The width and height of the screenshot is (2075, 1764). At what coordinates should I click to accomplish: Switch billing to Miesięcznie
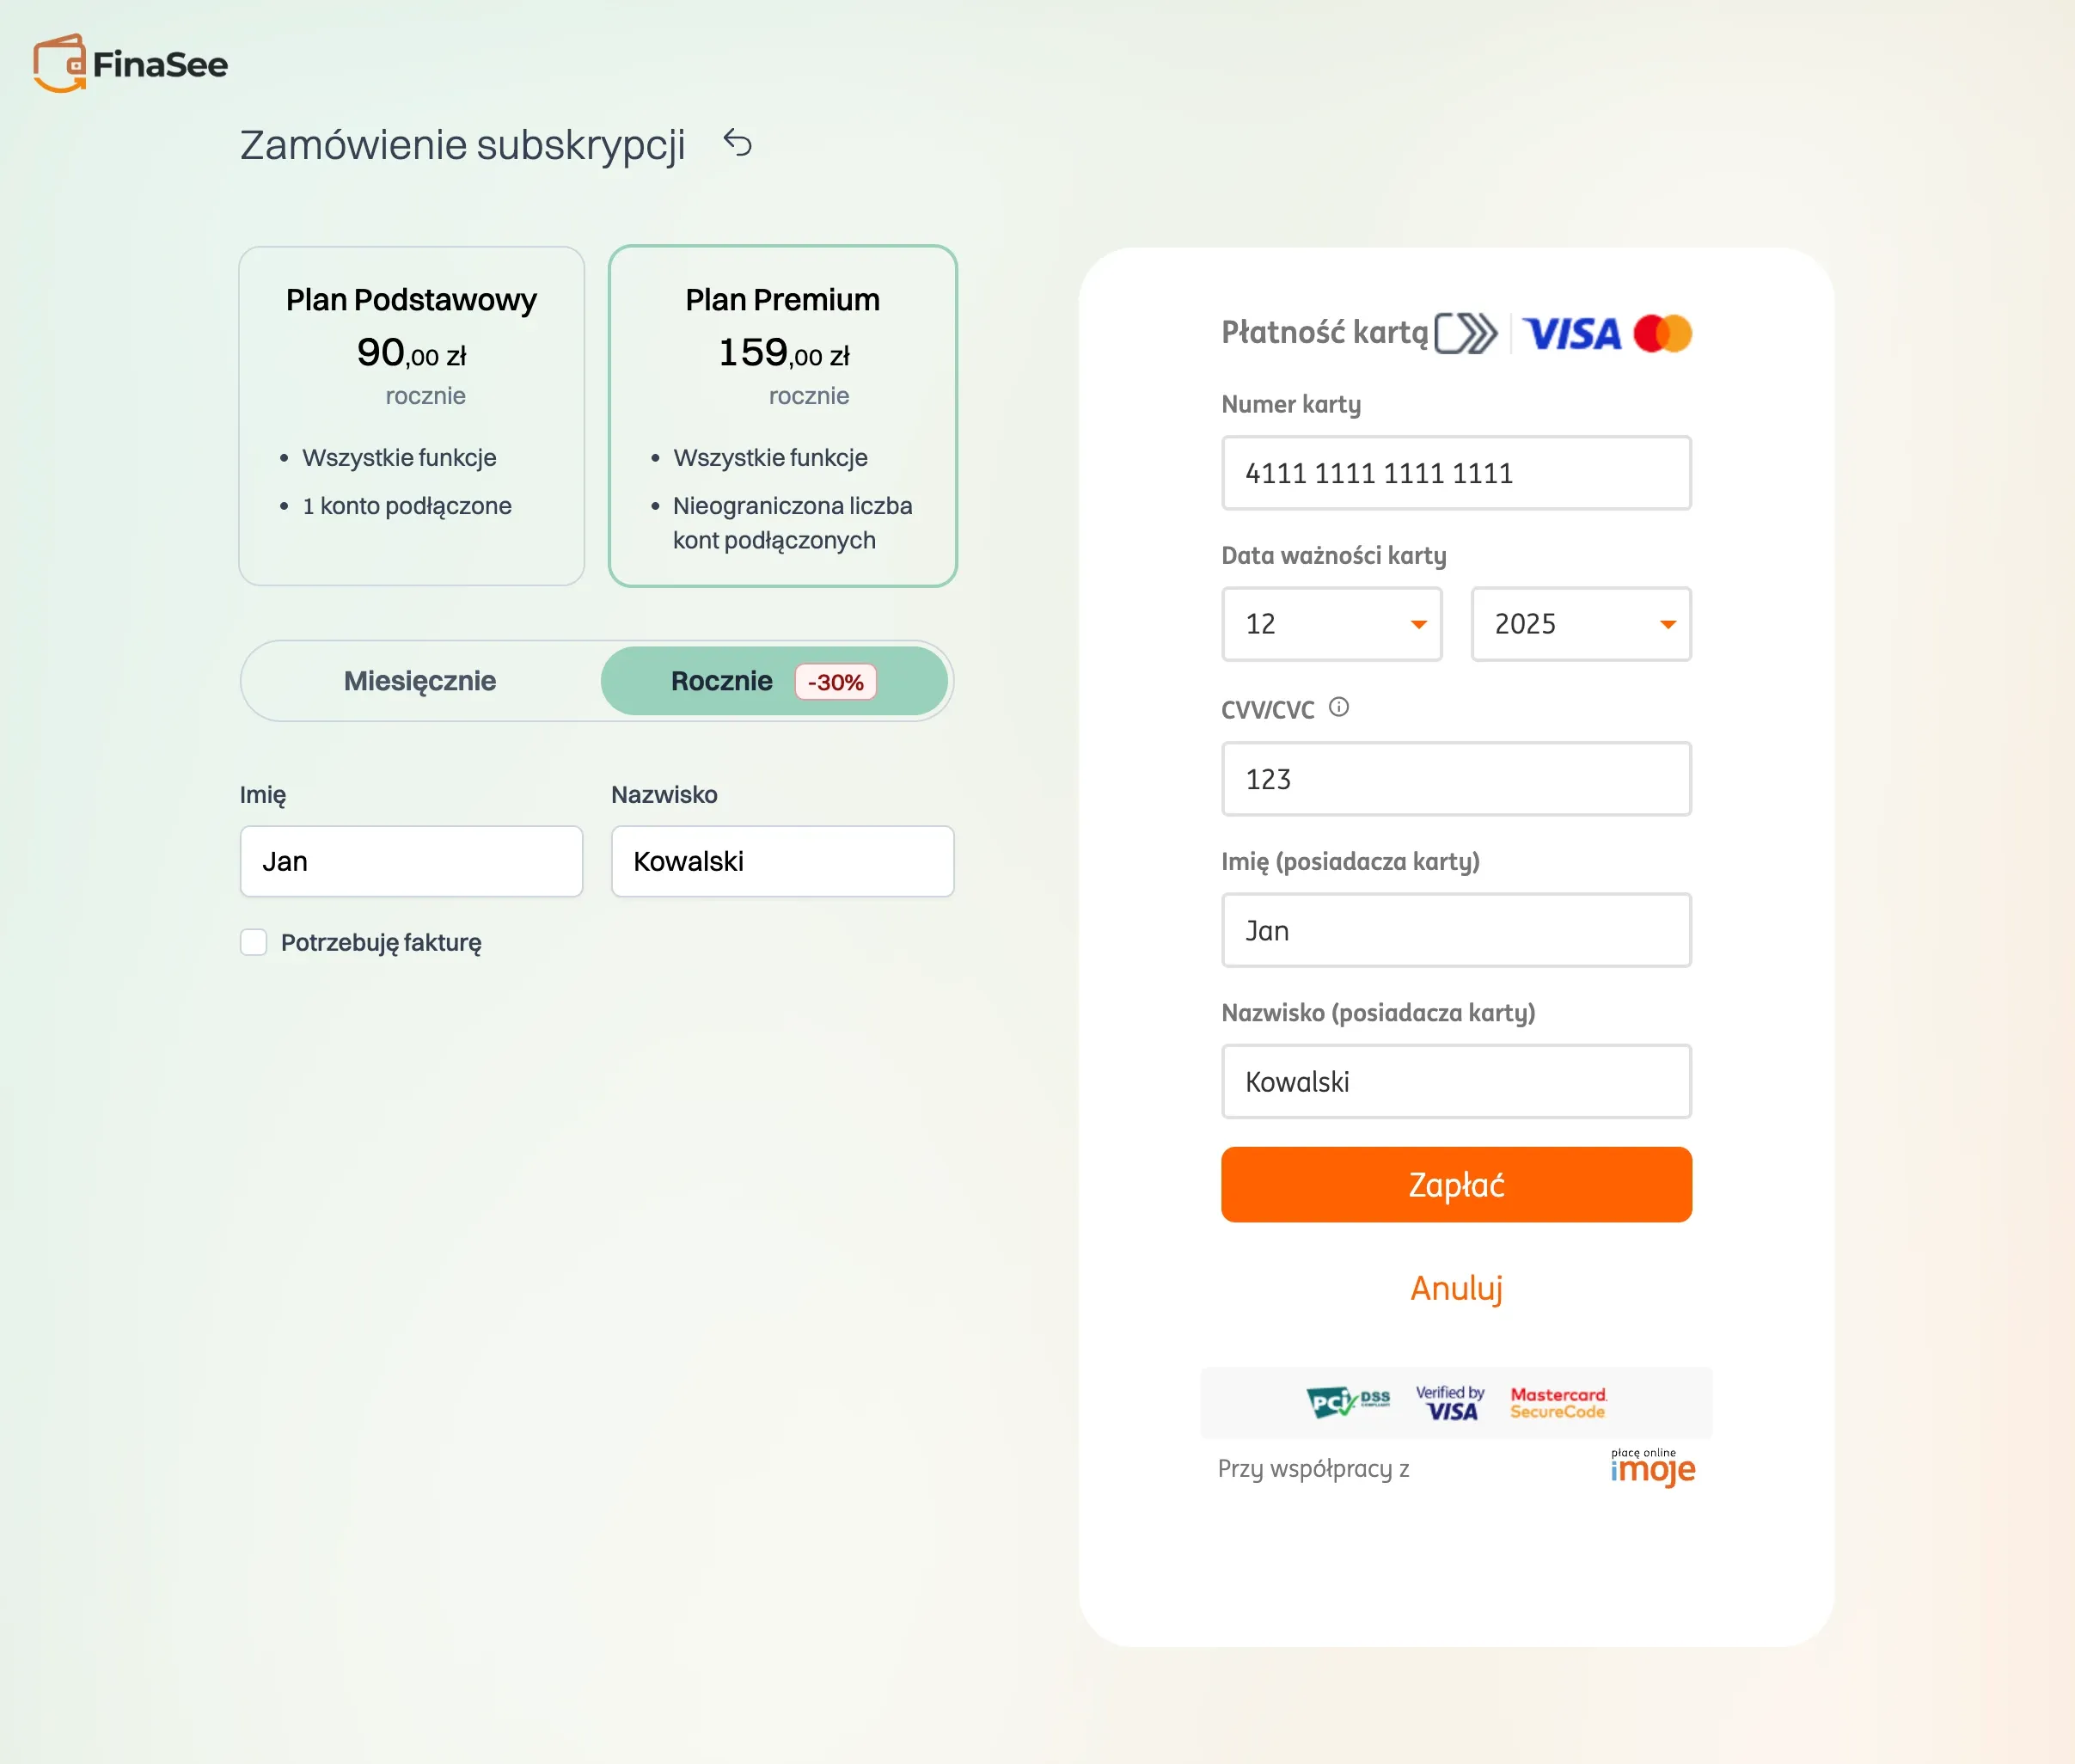coord(420,681)
